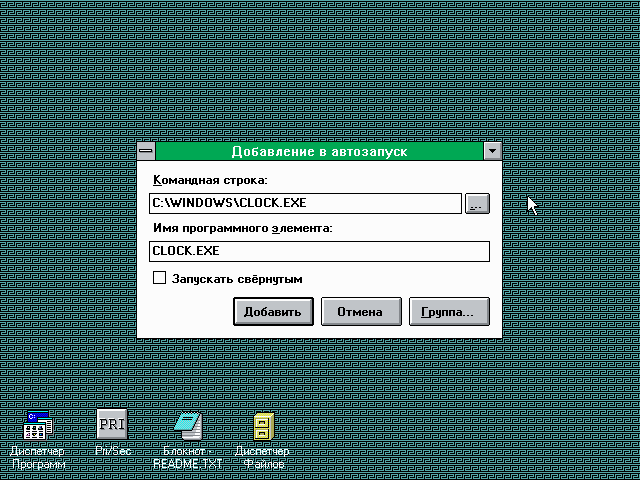Click the Имя программного элемента text field
Viewport: 640px width, 480px height.
tap(319, 252)
